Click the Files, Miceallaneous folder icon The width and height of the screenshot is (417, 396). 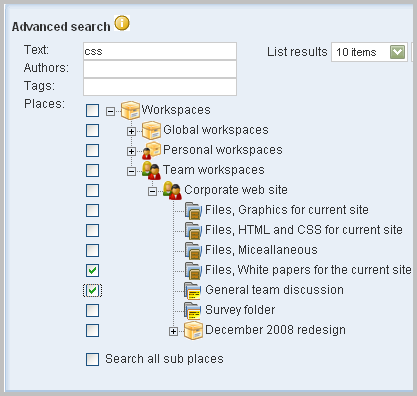[193, 251]
